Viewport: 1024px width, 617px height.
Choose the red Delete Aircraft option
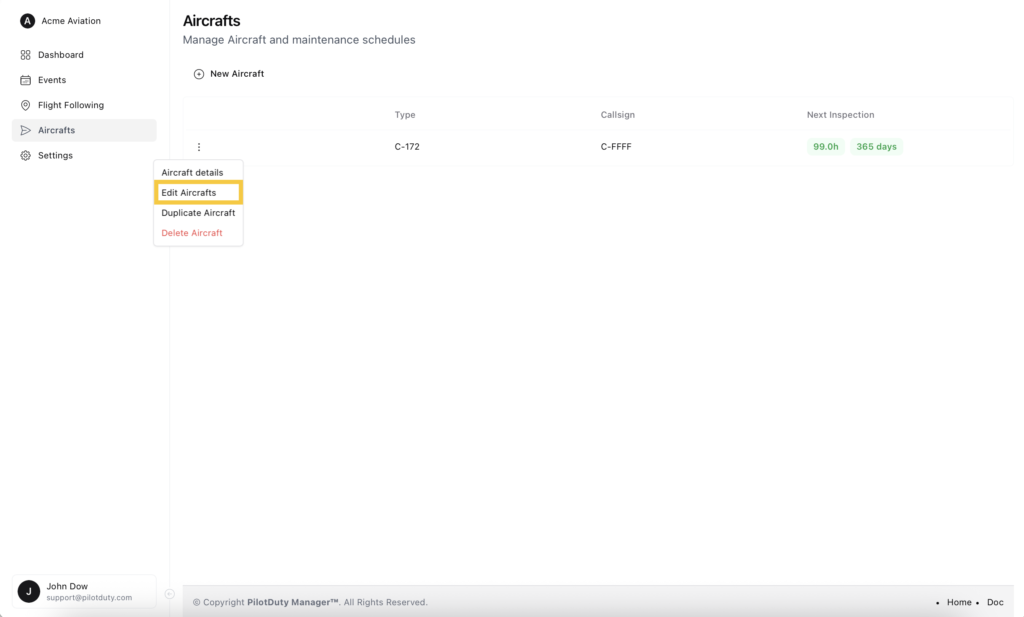point(192,233)
